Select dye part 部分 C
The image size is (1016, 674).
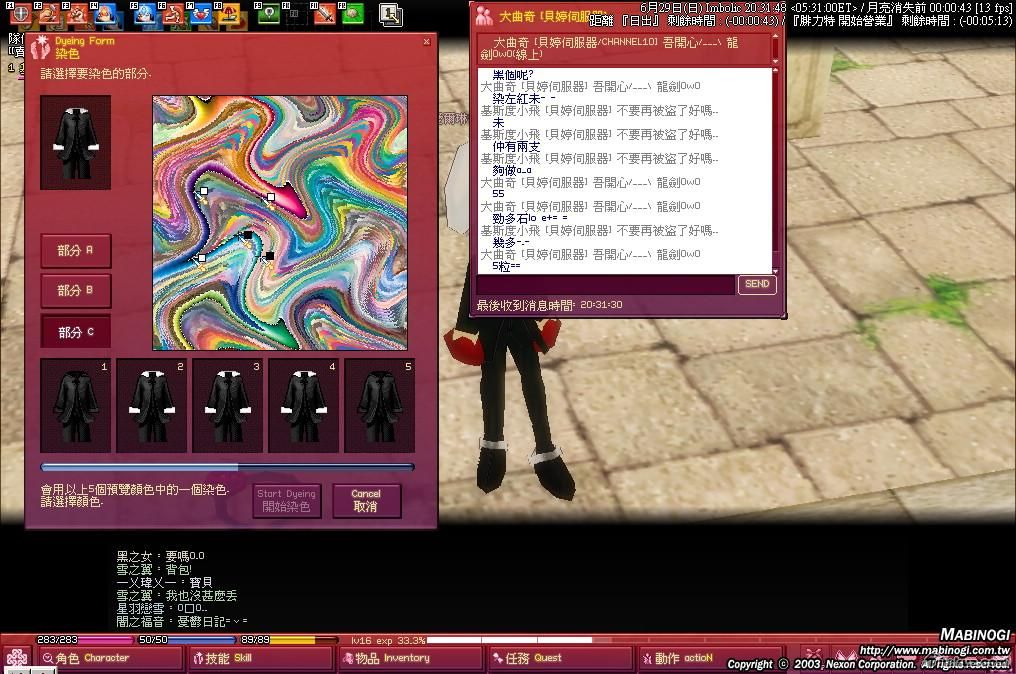tap(76, 332)
